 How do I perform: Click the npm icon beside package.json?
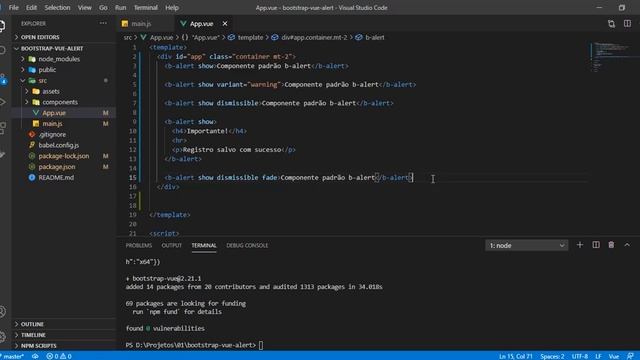[x=32, y=167]
